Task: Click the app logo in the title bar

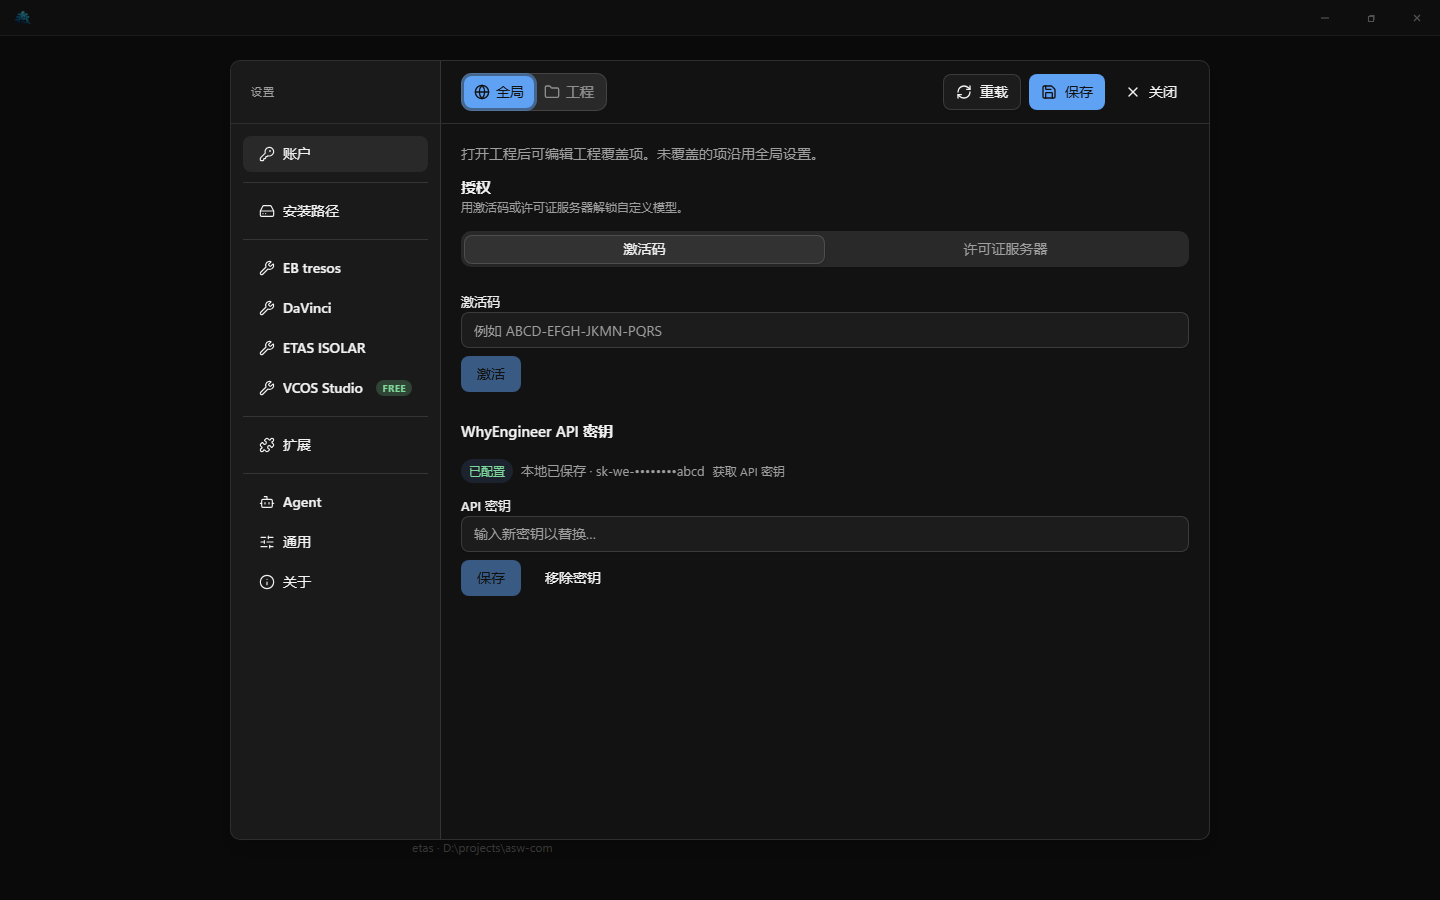Action: (x=23, y=17)
